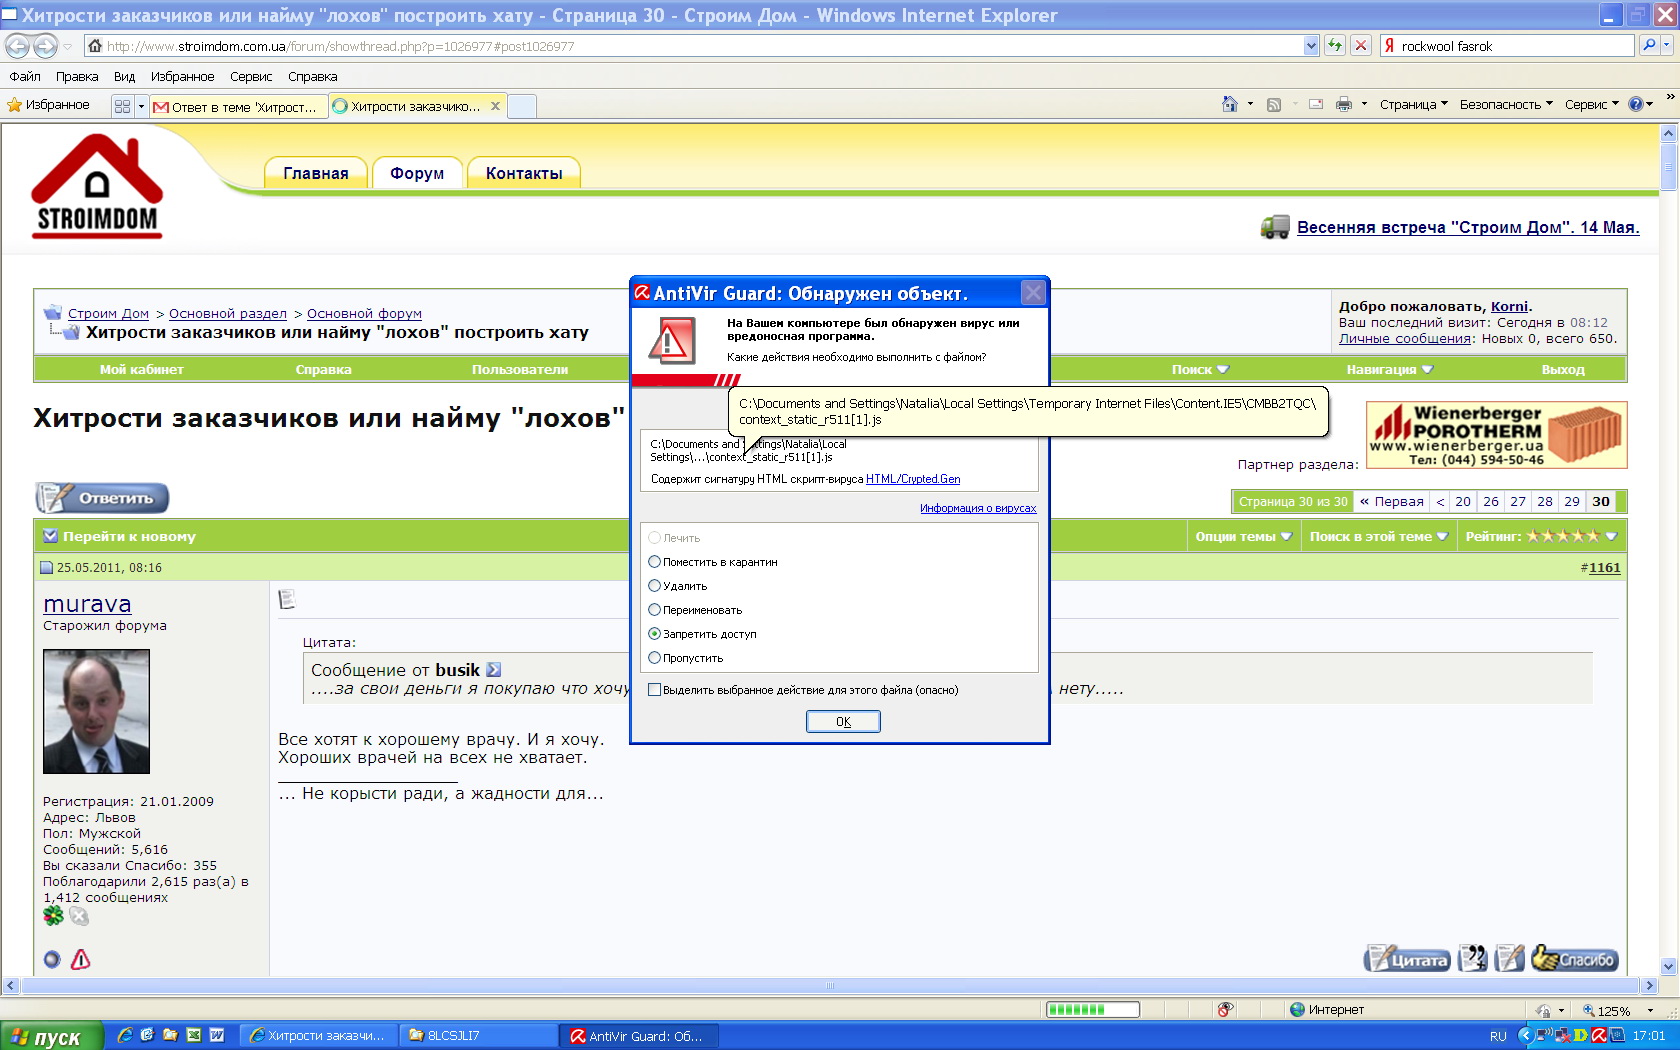Select the Поместить в карантин option

pos(713,562)
